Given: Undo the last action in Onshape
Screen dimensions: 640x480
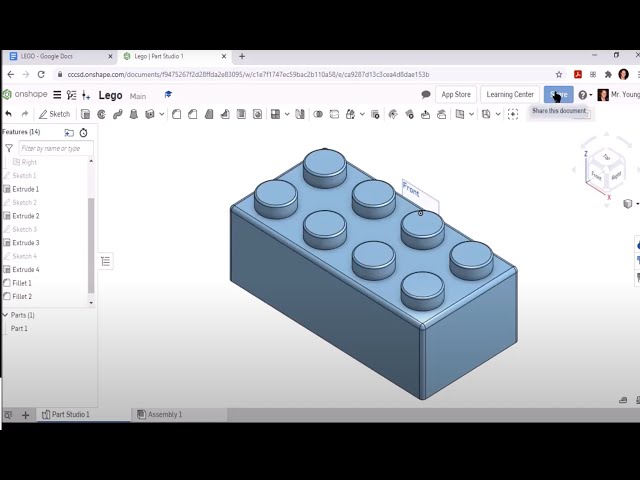Looking at the screenshot, I should [9, 114].
